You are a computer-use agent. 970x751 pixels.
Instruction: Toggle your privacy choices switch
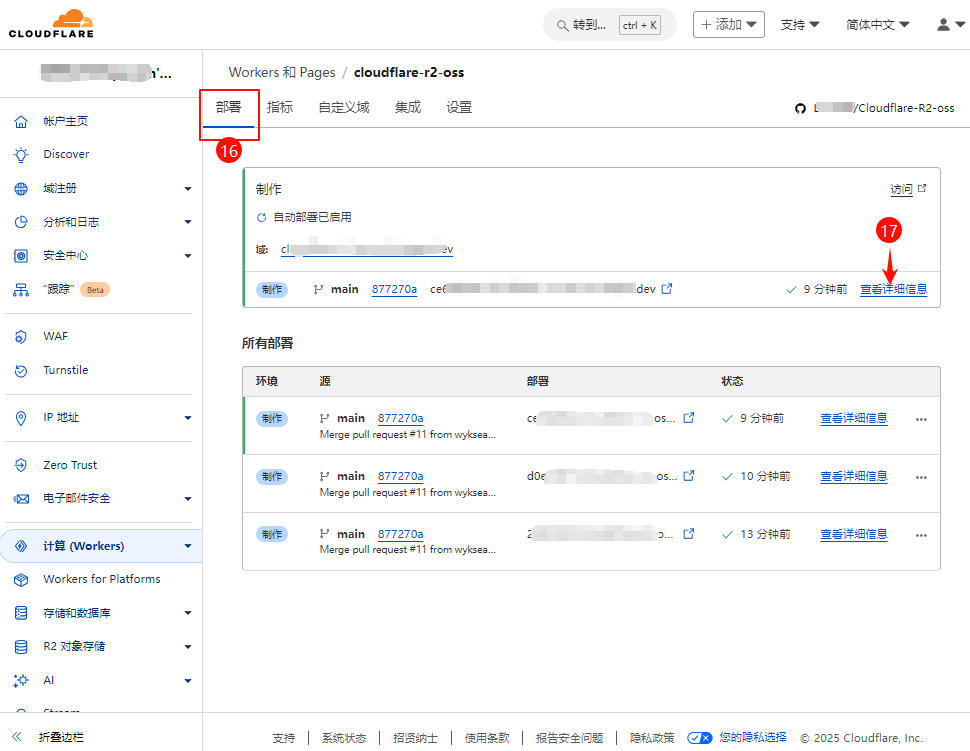[x=700, y=738]
